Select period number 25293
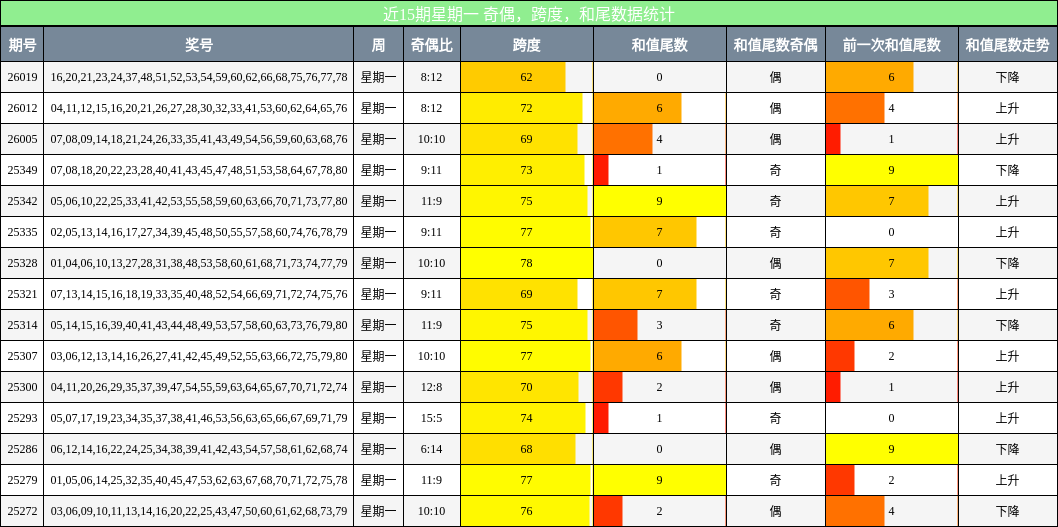This screenshot has width=1058, height=527. click(x=22, y=418)
